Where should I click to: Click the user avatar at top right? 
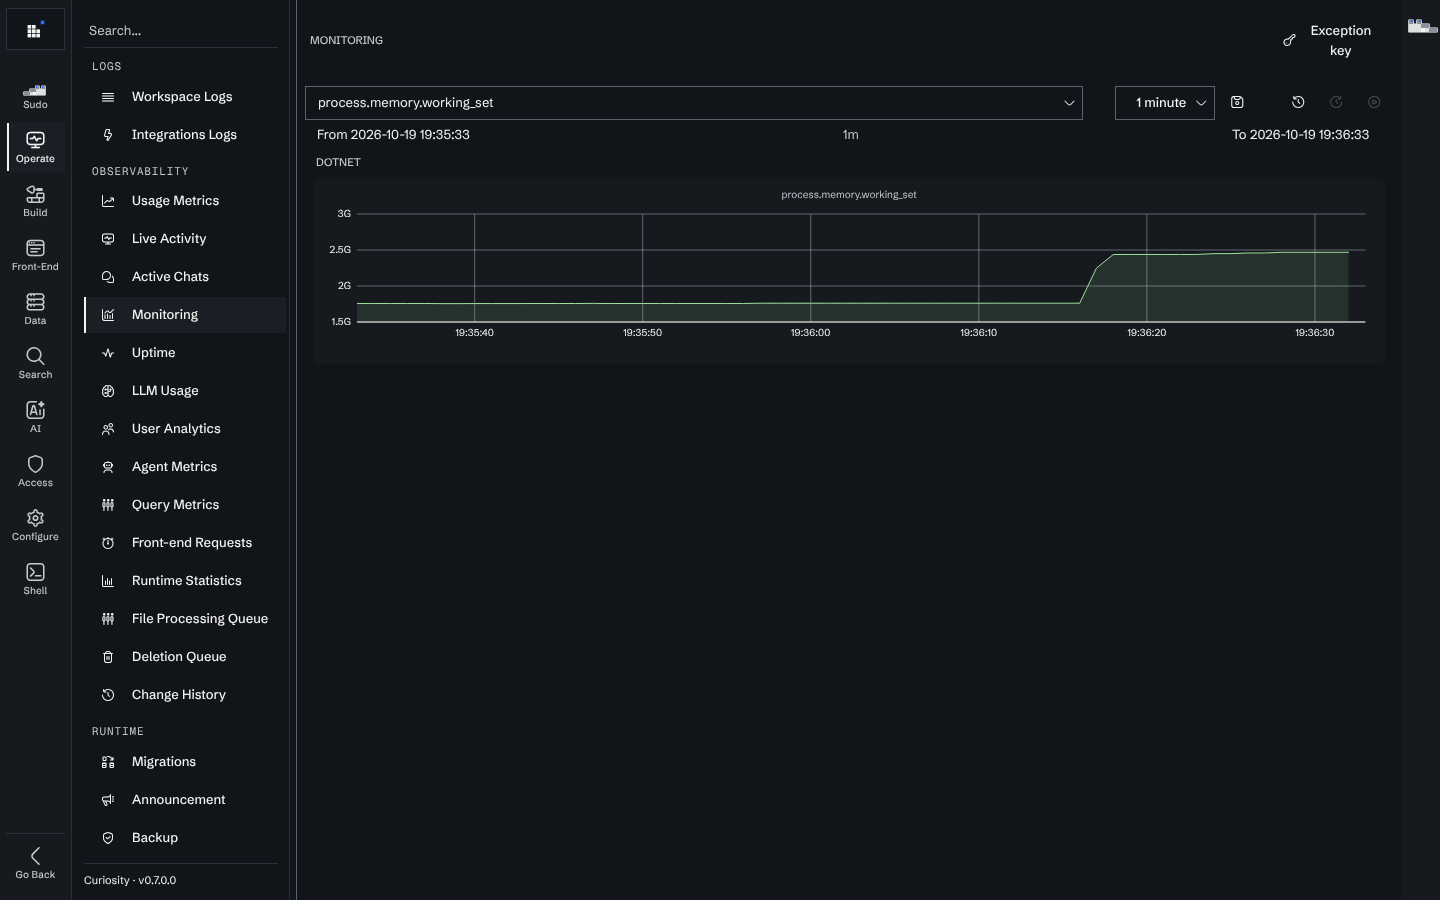click(x=1422, y=27)
